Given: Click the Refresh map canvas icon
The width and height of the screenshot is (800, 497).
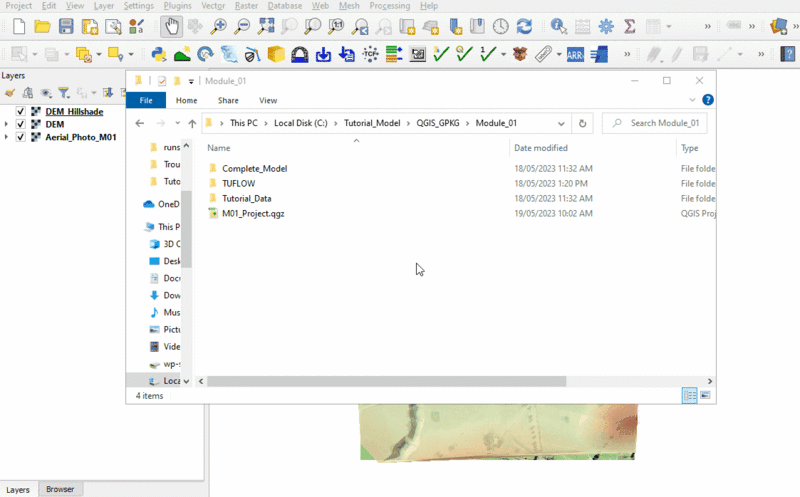Looking at the screenshot, I should pos(524,26).
